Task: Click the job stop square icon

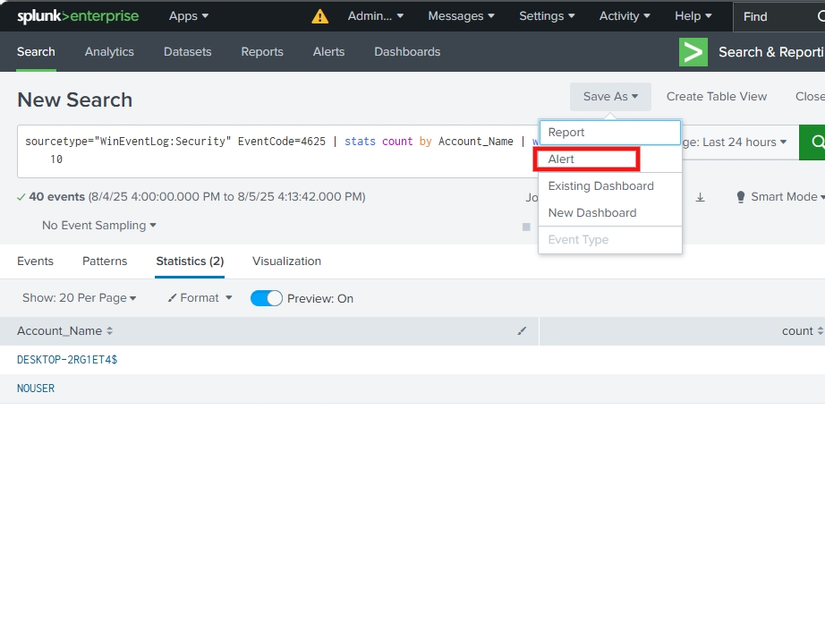Action: 526,227
